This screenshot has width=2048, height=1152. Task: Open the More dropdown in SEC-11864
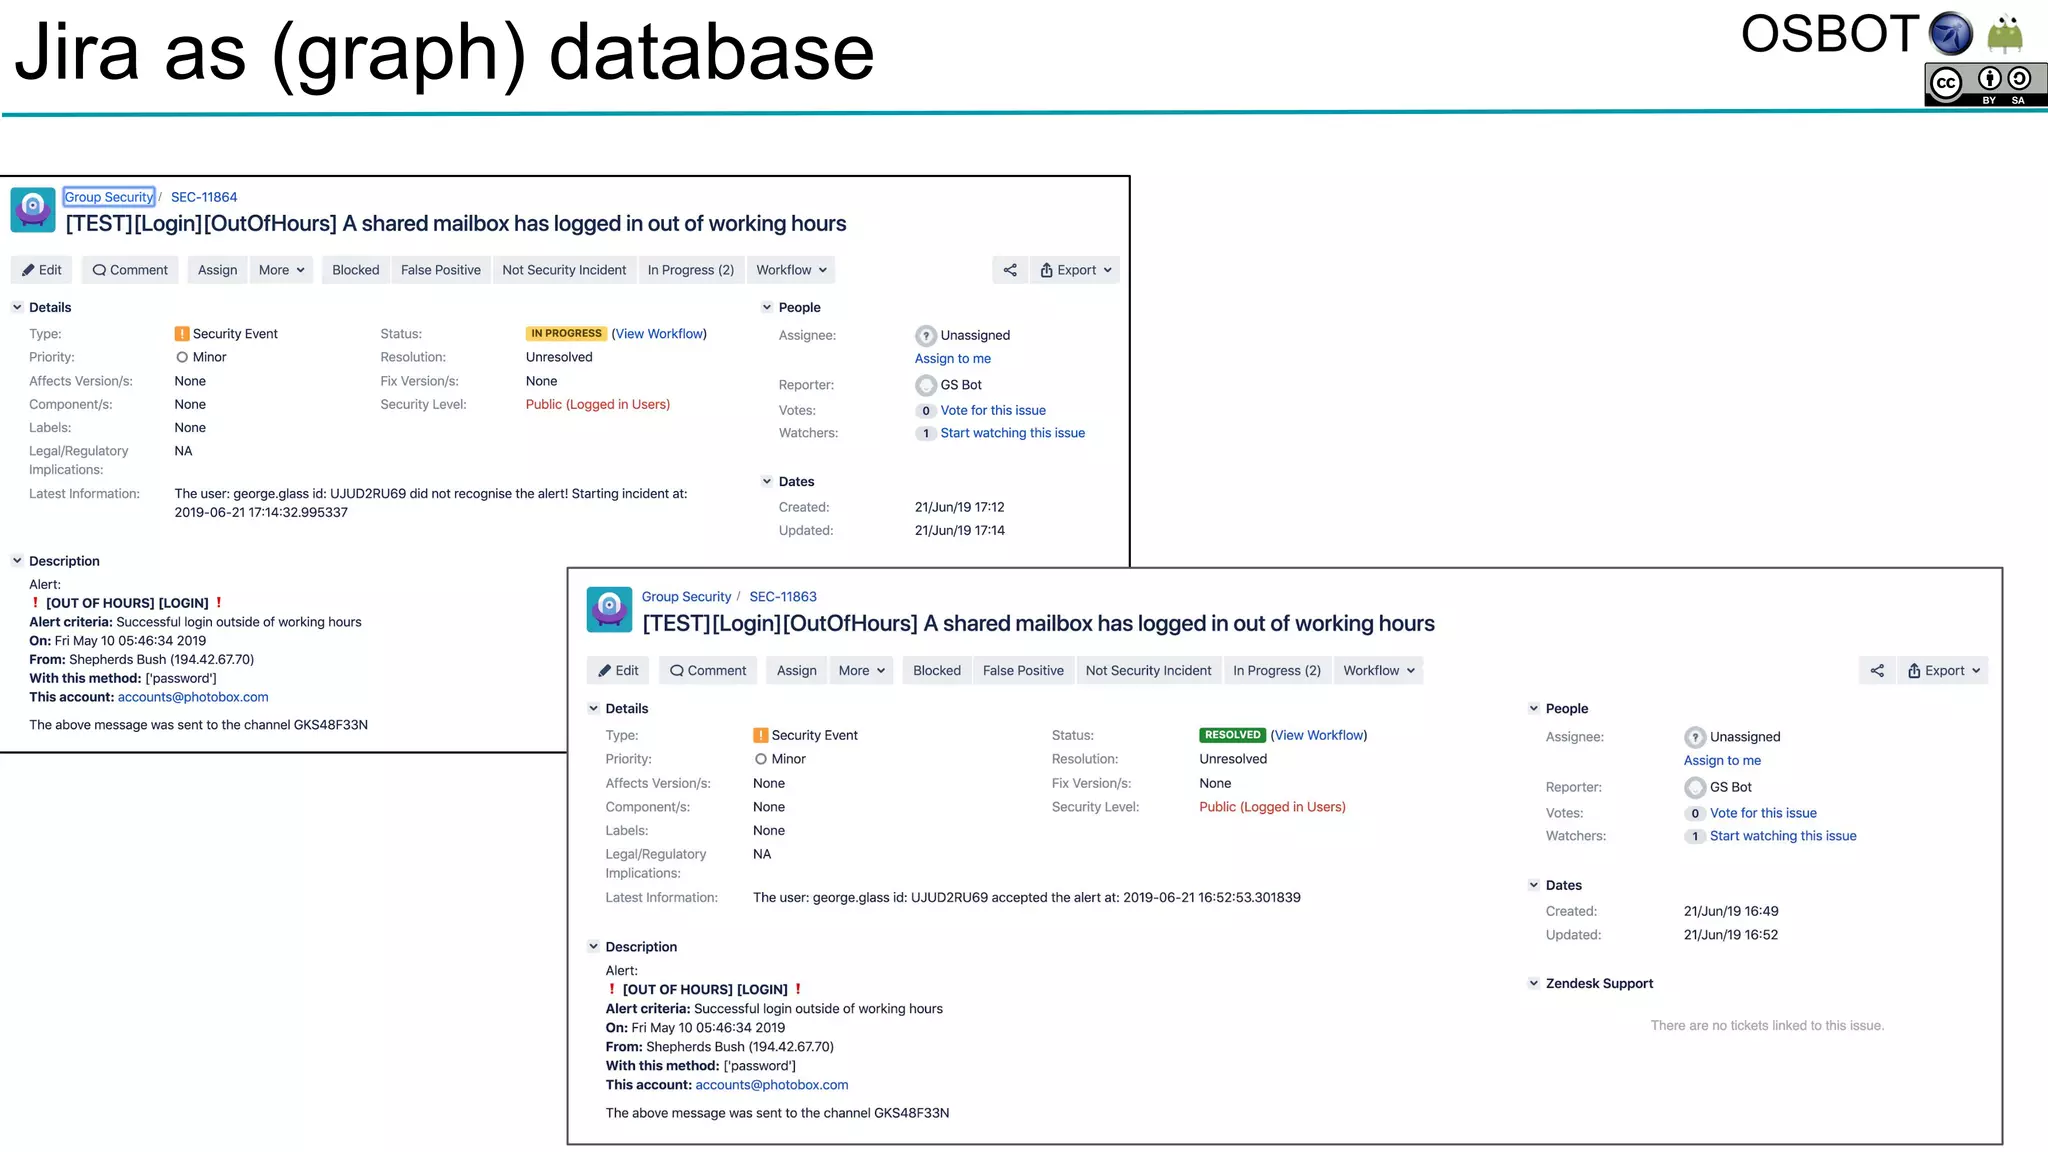(x=281, y=270)
